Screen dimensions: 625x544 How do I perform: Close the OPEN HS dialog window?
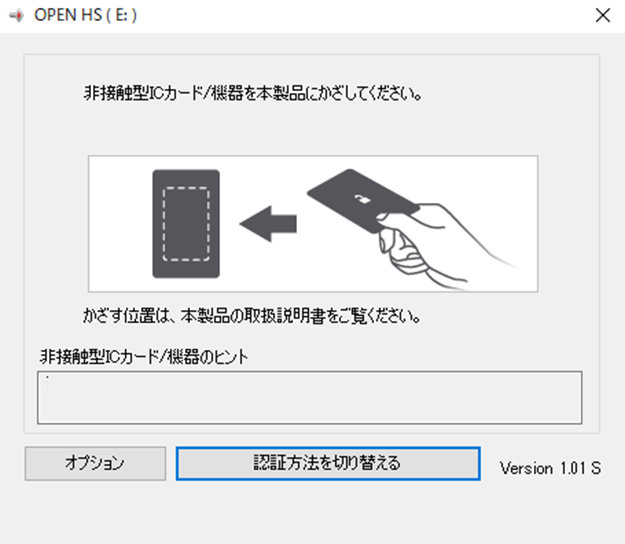pos(603,16)
